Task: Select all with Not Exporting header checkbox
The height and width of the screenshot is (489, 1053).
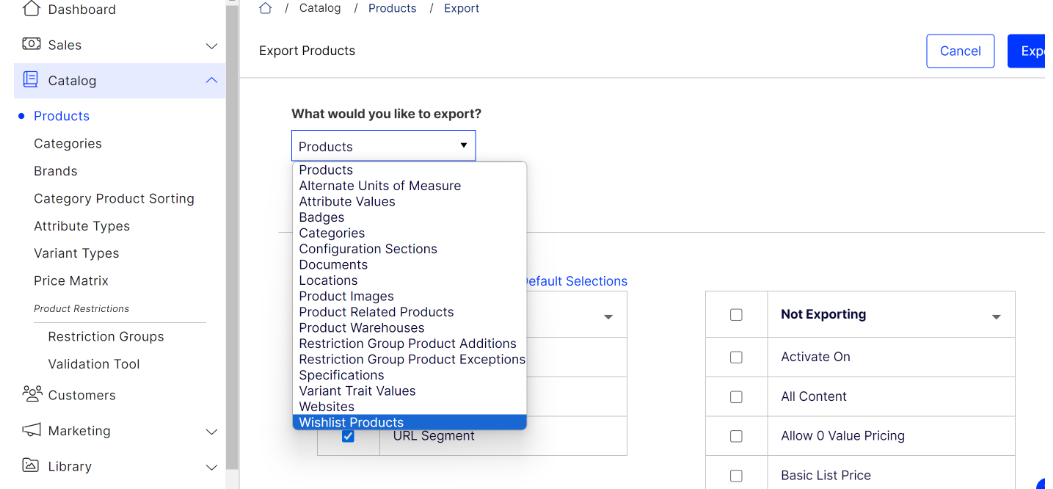Action: 736,314
